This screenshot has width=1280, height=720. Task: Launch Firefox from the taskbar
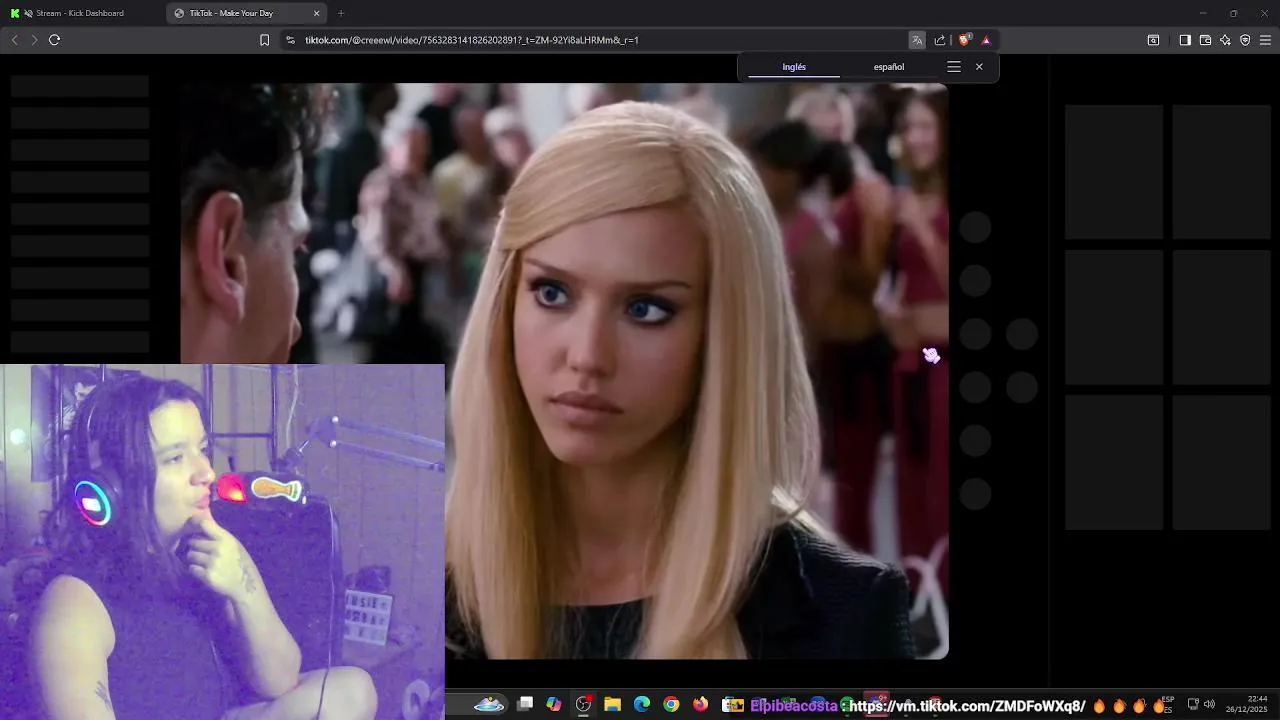[700, 705]
